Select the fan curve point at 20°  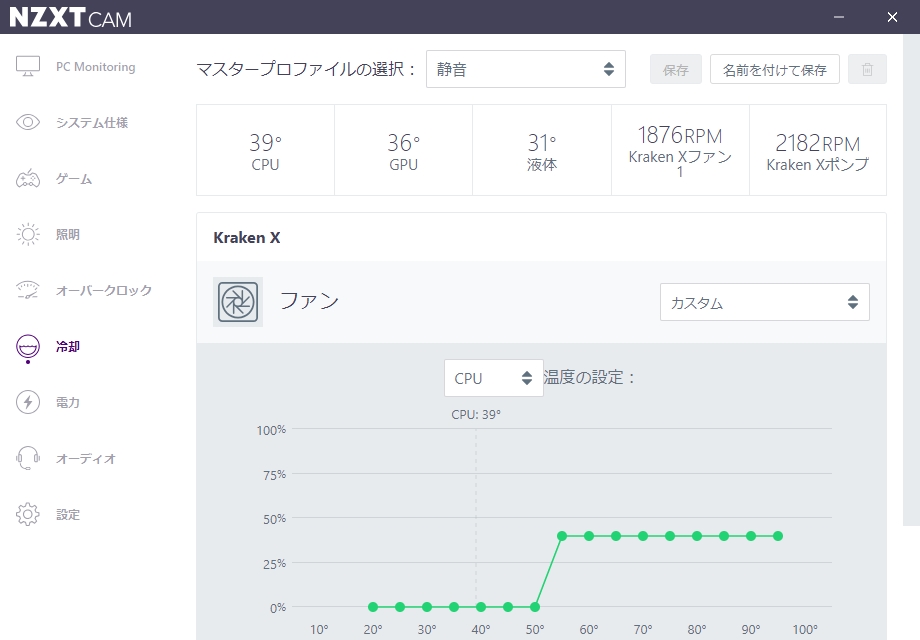373,607
